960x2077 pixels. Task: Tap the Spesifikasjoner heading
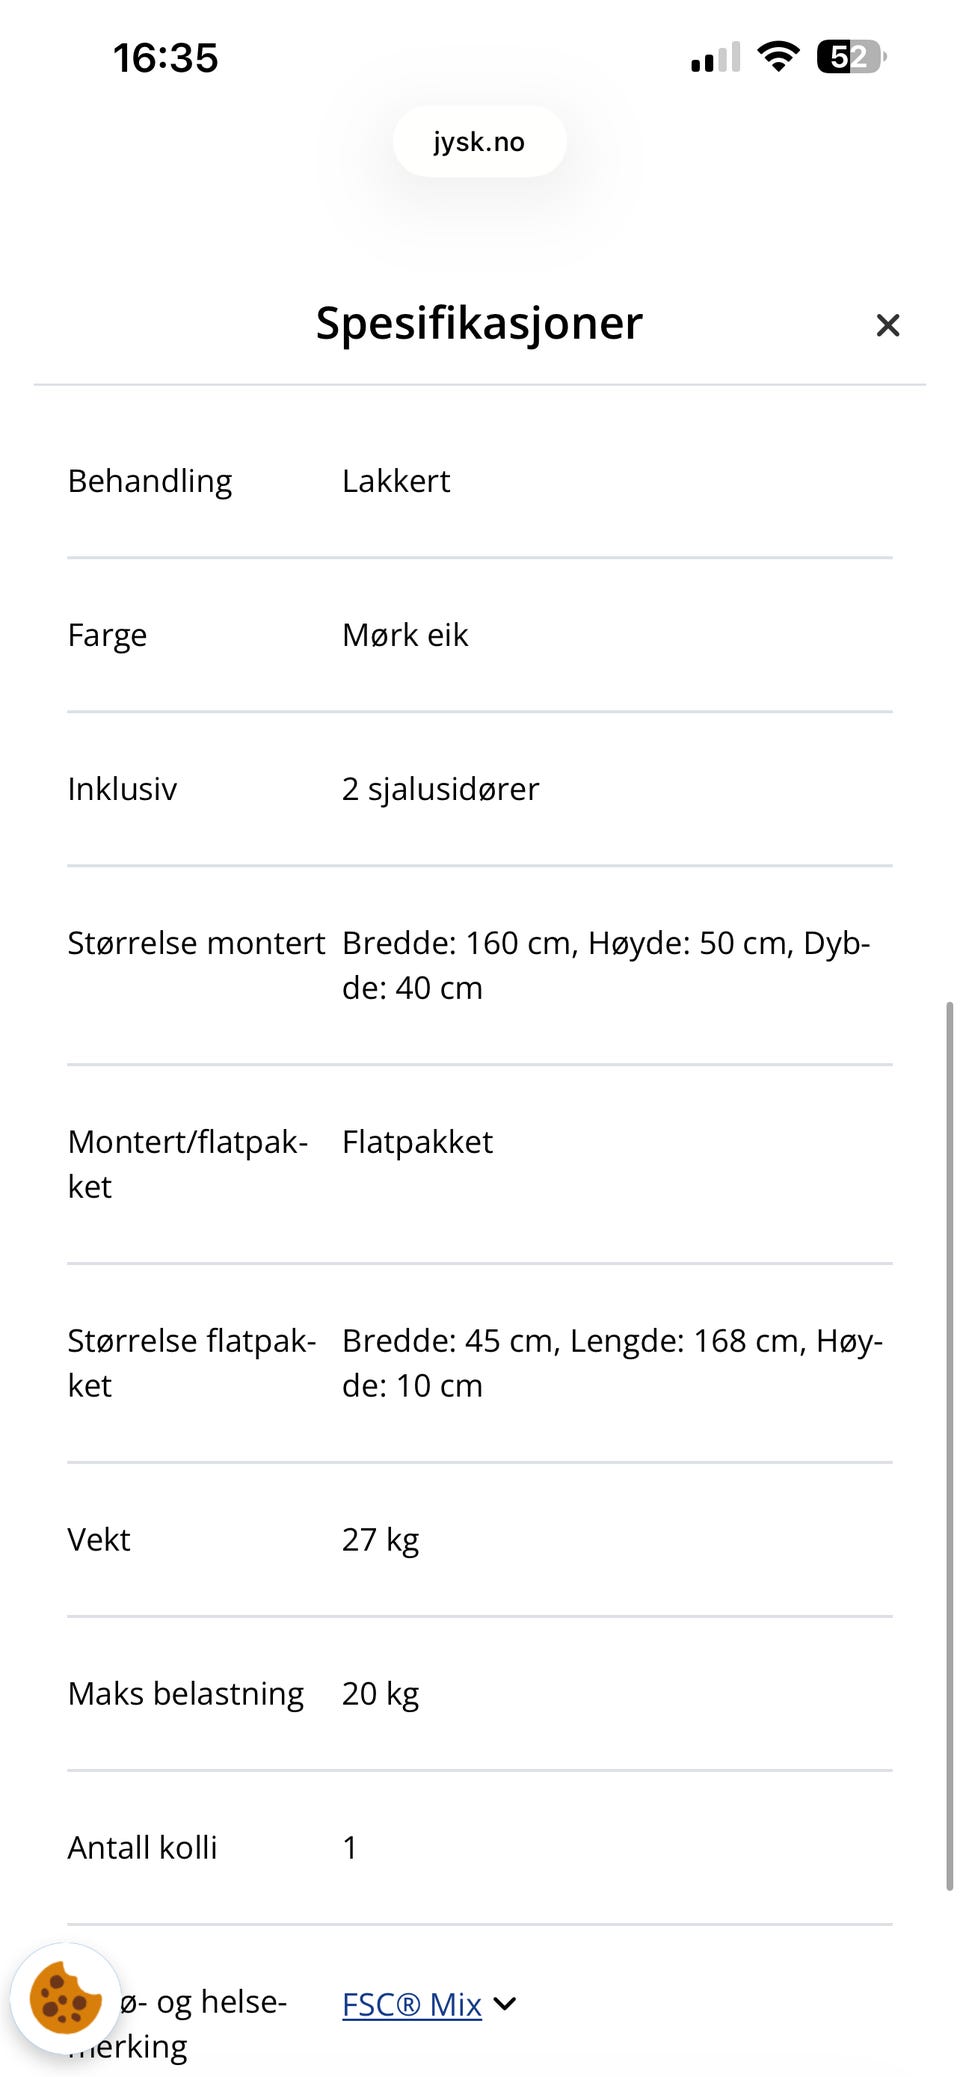[479, 323]
